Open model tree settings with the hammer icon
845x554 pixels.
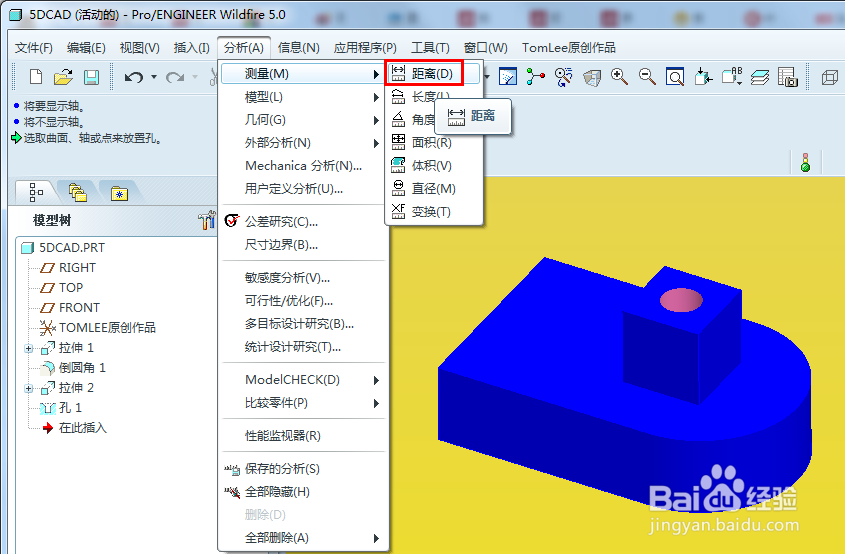tap(206, 220)
